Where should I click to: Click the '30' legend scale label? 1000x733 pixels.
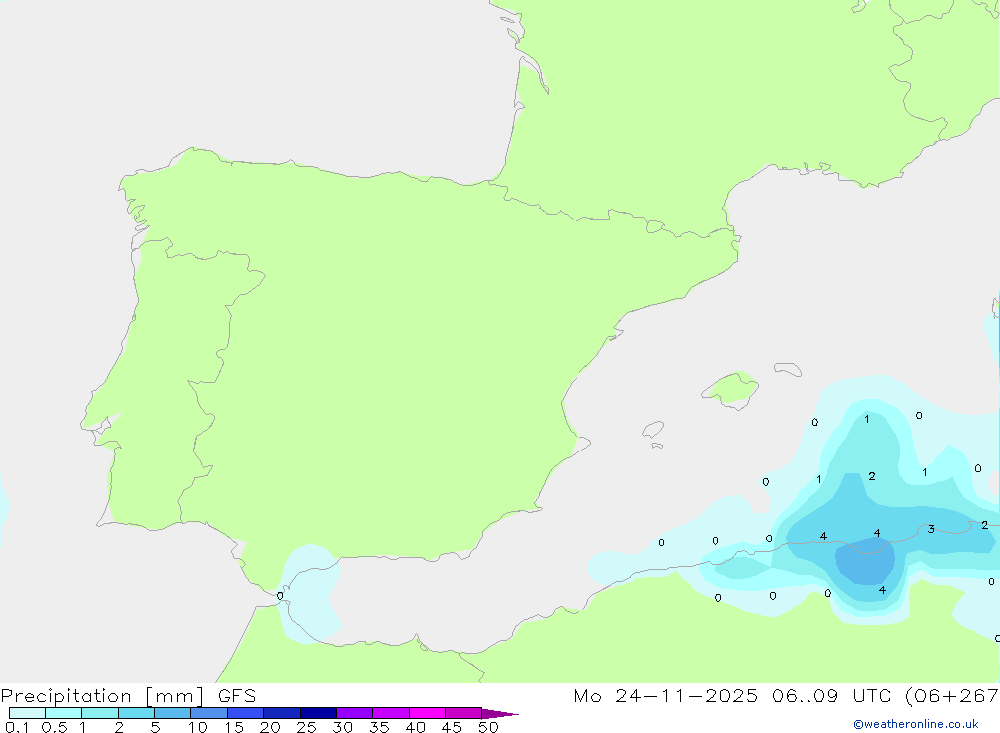click(342, 727)
